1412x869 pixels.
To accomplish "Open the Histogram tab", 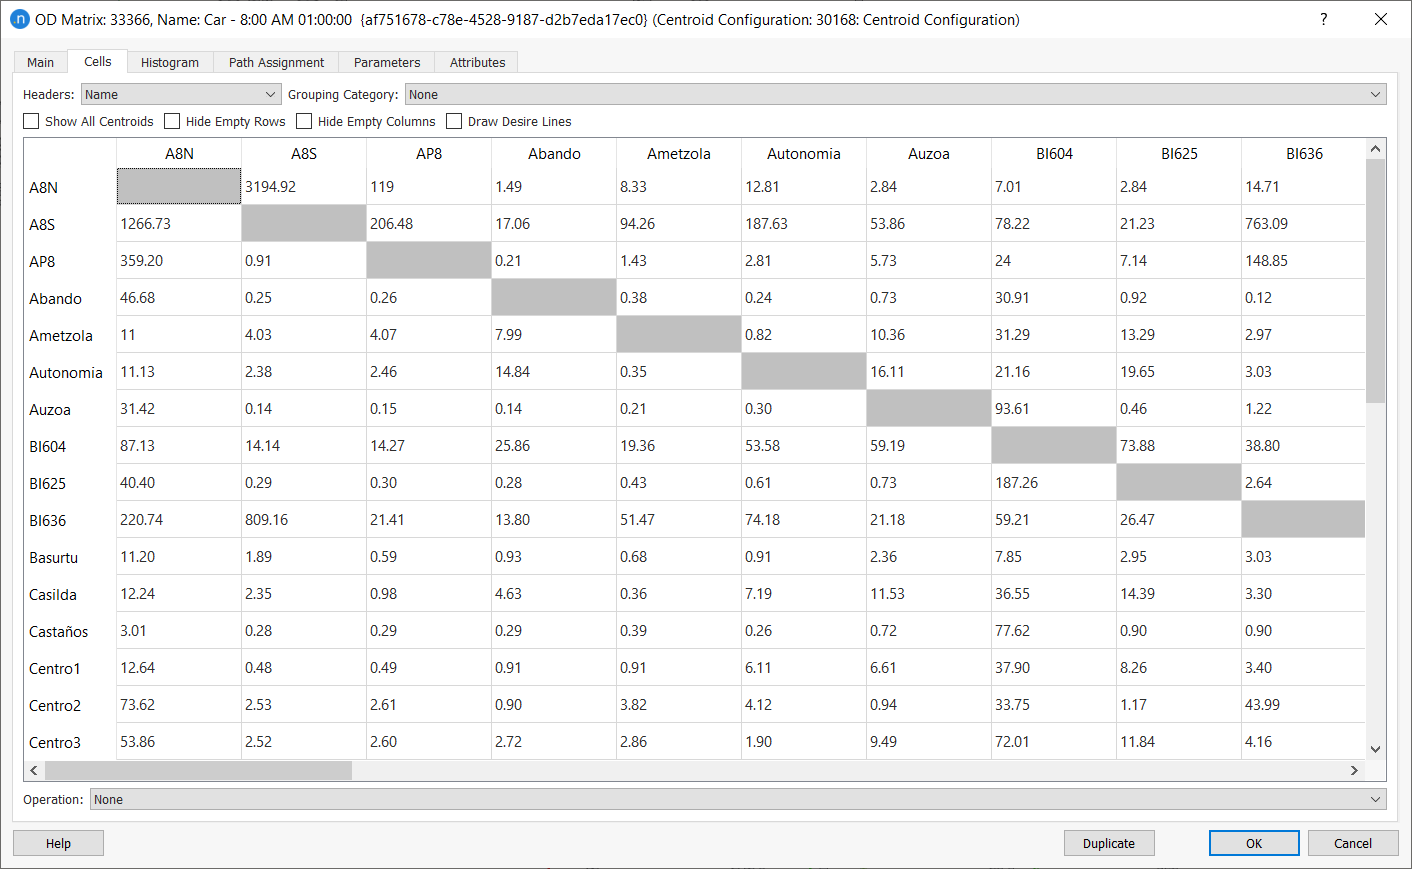I will (169, 61).
